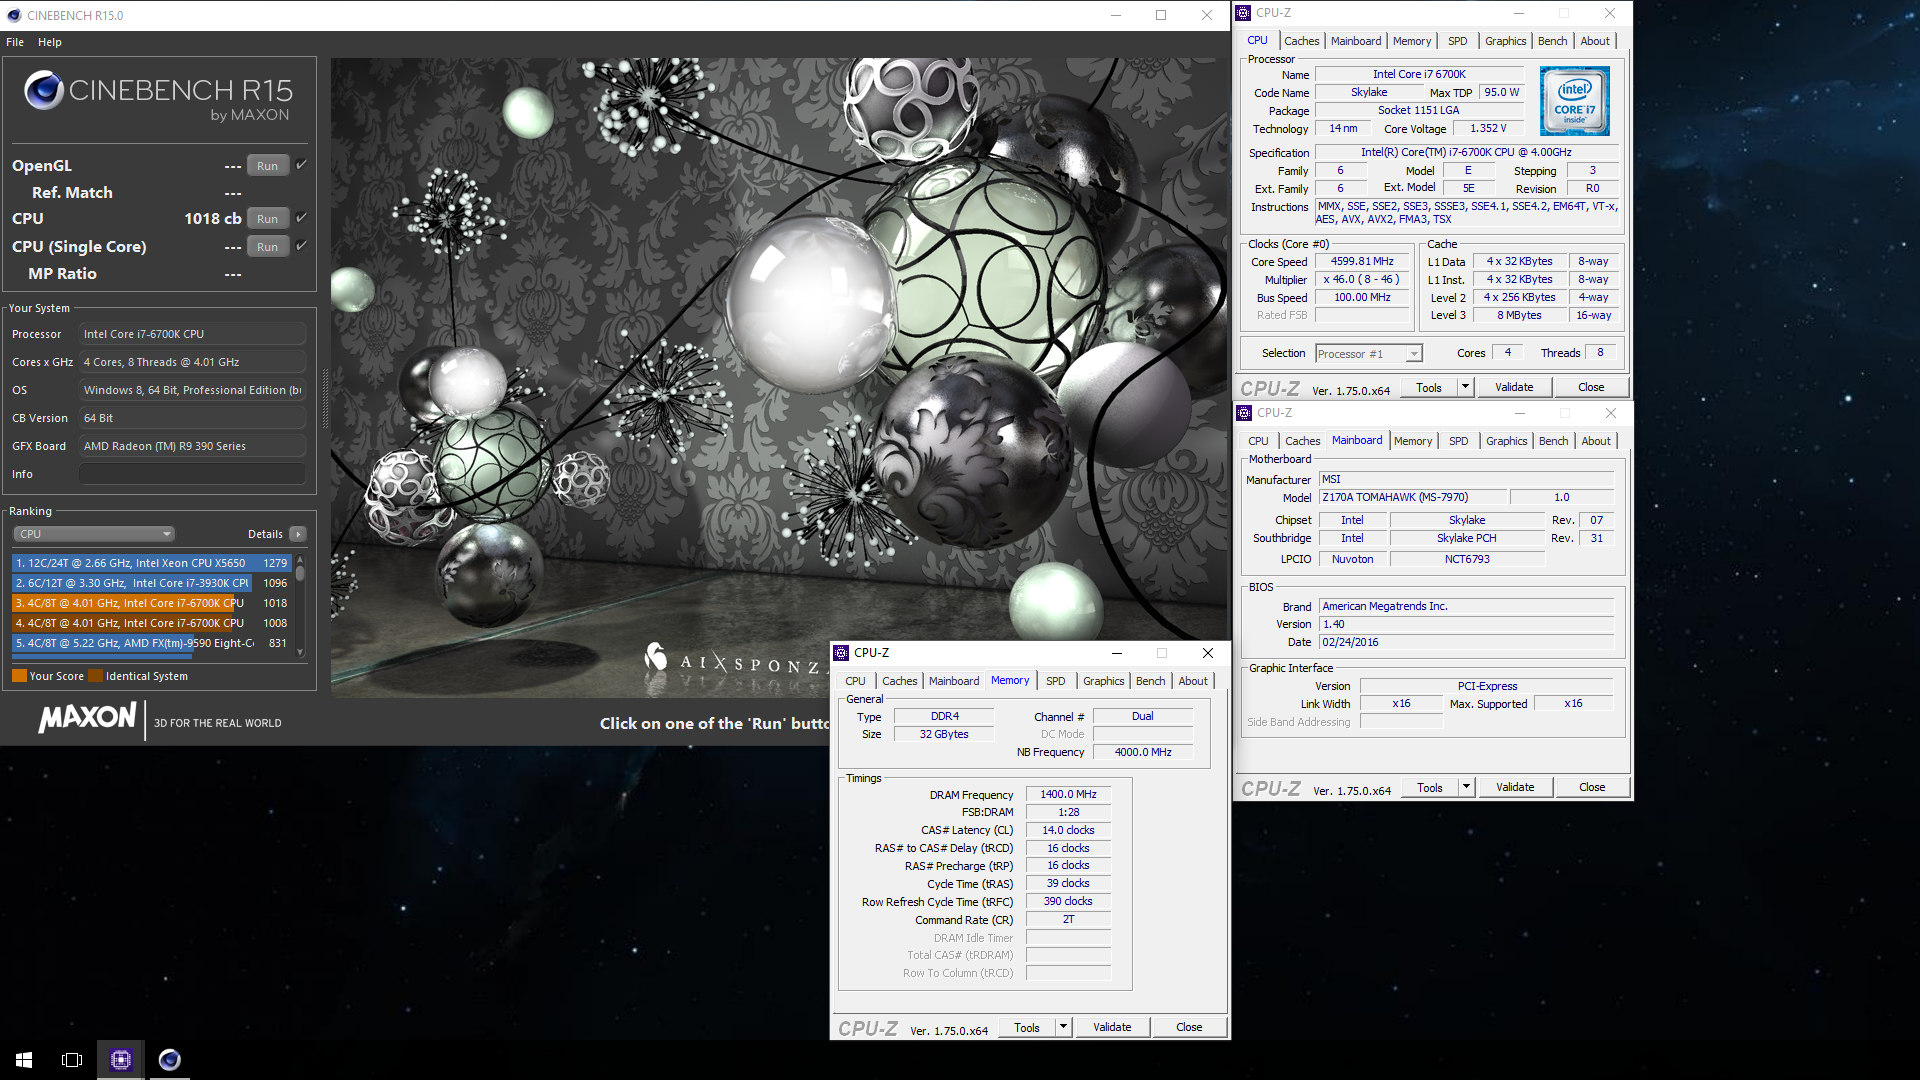This screenshot has width=1920, height=1080.
Task: Click Validate in Mainboard CPU-Z window
Action: pyautogui.click(x=1515, y=787)
